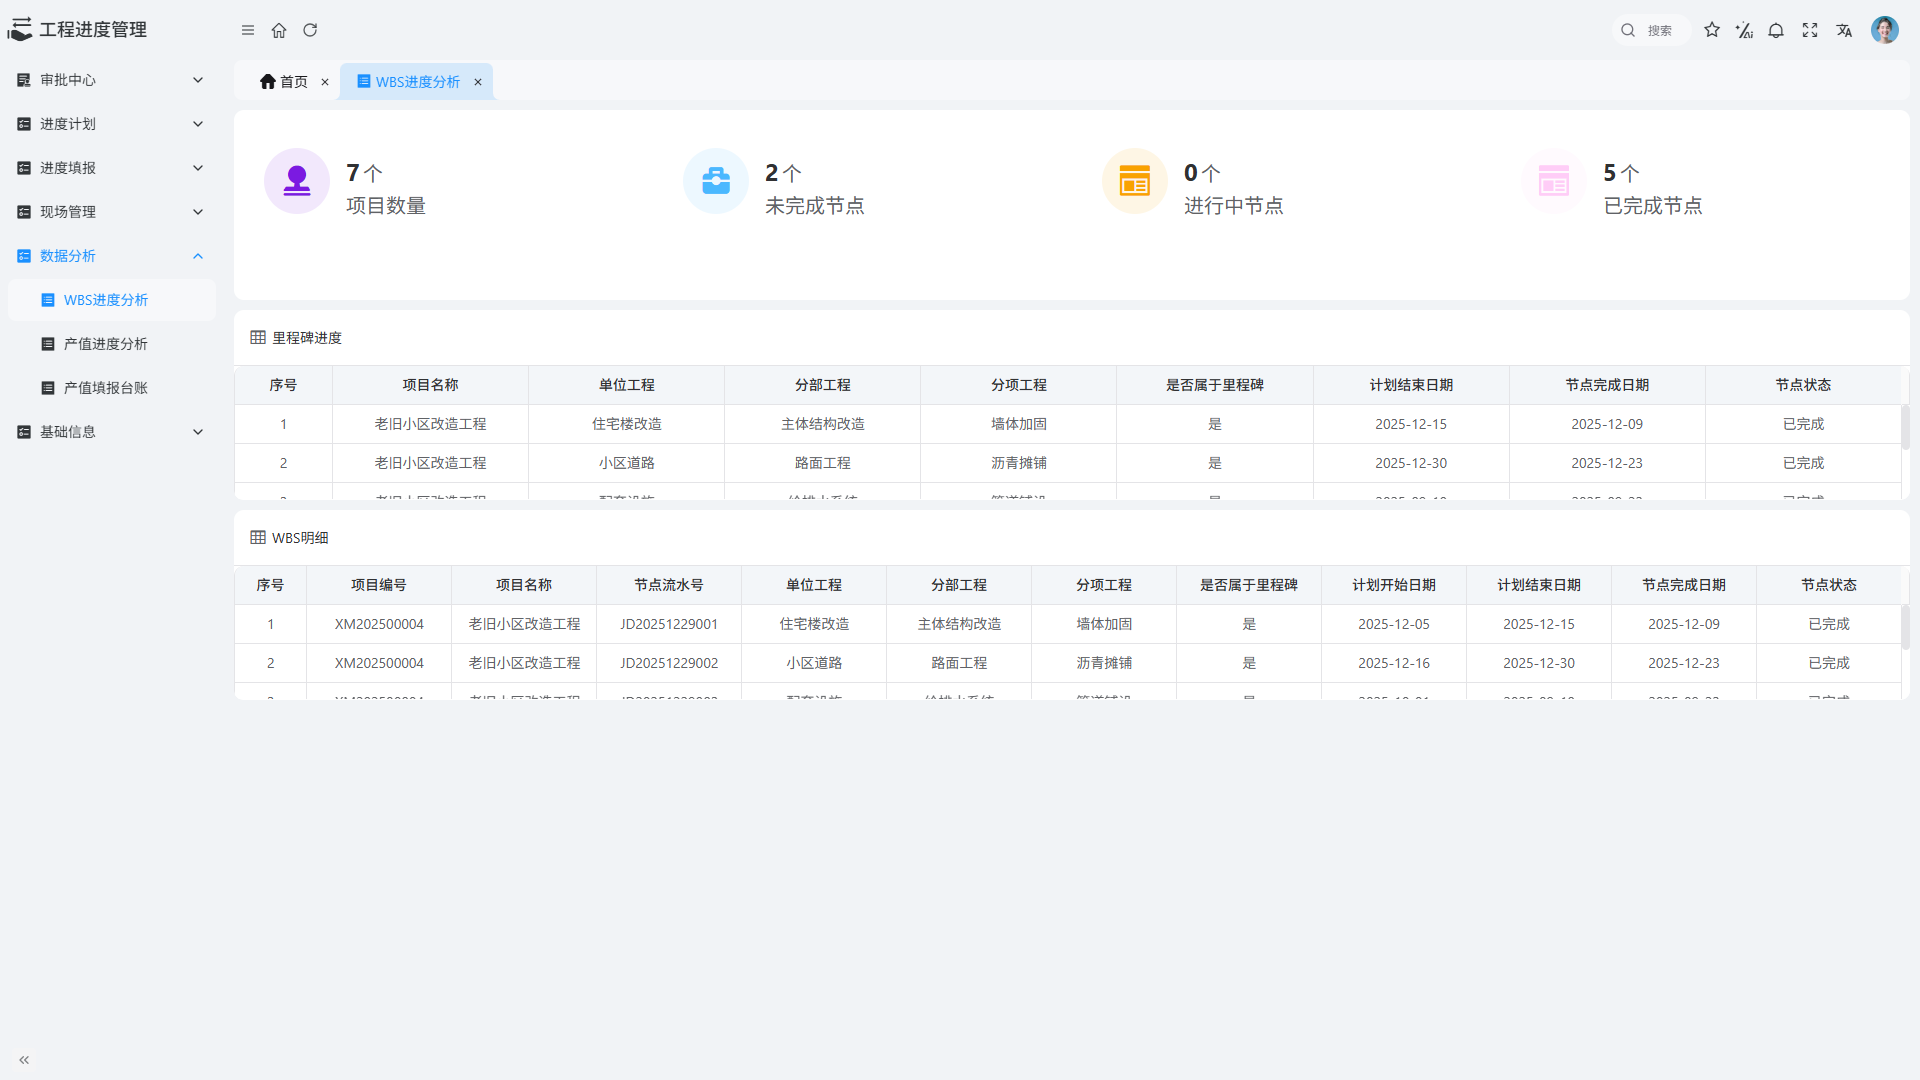
Task: Click the 计划开始日期 column header
Action: point(1394,585)
